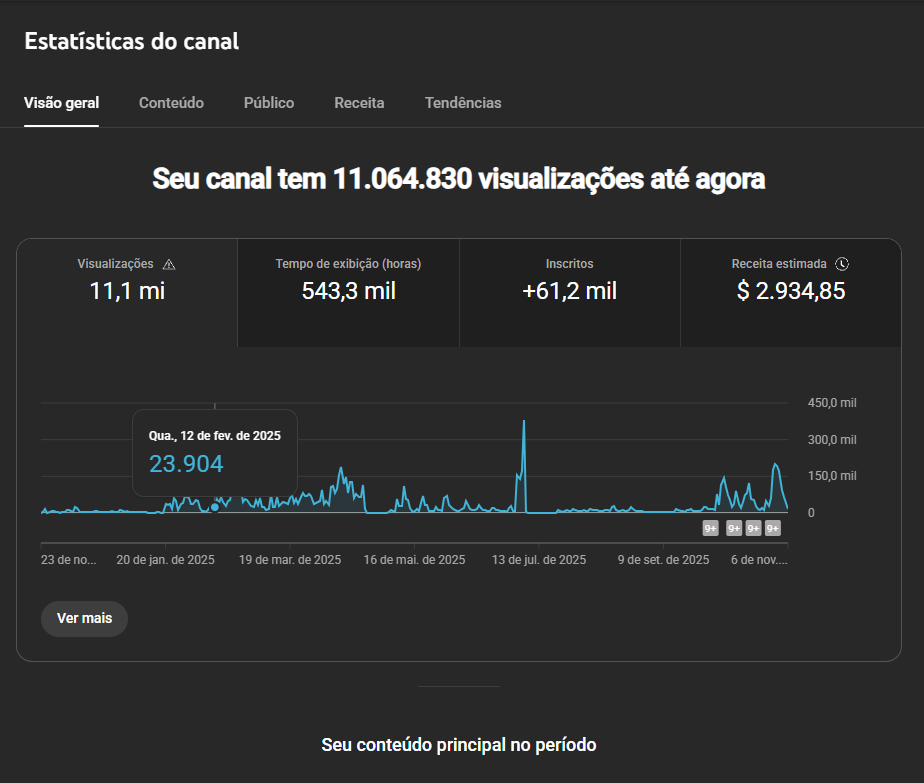Click the 23.904 value in the chart tooltip
The width and height of the screenshot is (924, 783).
186,464
